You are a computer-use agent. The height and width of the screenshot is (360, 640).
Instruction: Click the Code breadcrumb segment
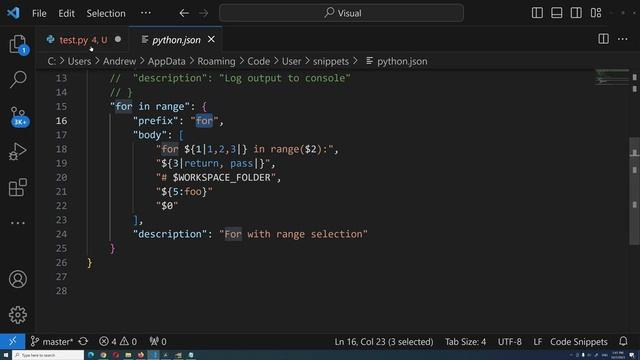(x=258, y=61)
